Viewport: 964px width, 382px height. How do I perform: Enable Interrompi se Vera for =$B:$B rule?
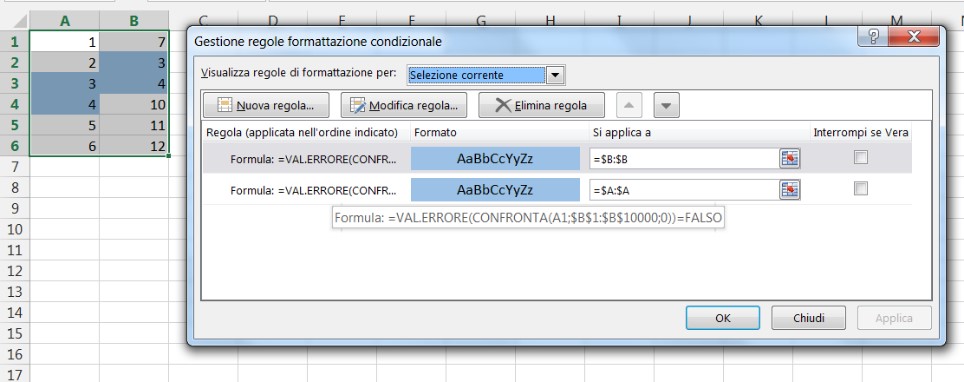861,157
